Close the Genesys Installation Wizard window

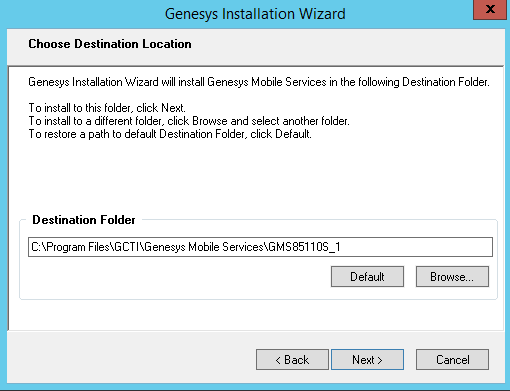tap(490, 9)
